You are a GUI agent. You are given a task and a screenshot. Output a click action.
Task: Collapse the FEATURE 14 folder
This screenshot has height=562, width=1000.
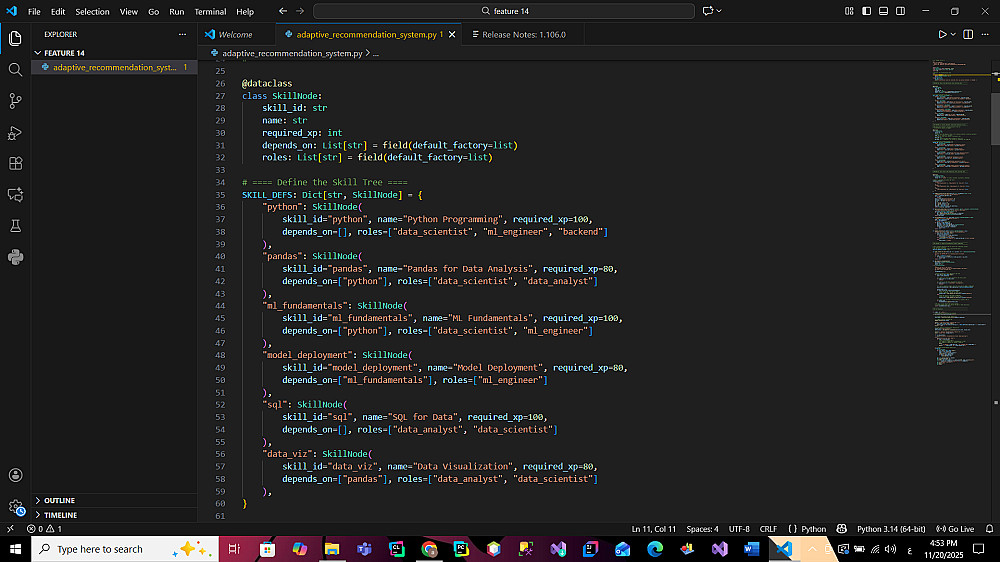64,52
